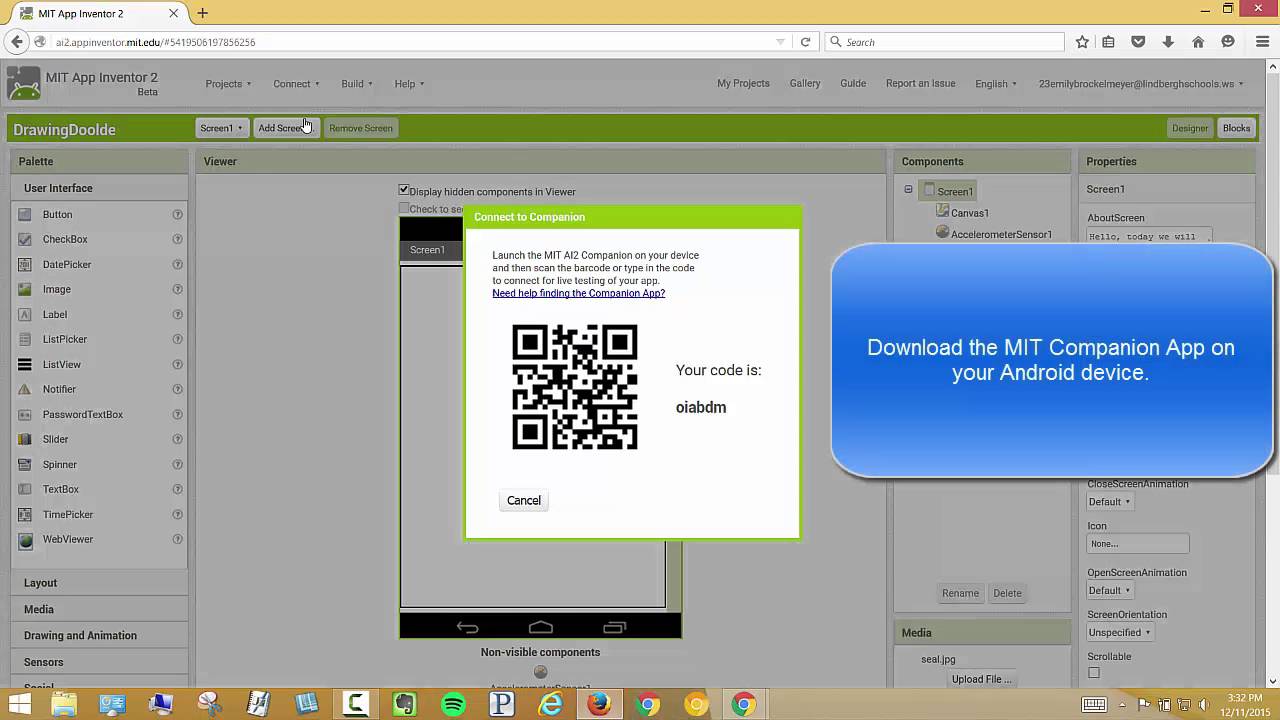This screenshot has width=1280, height=720.
Task: Click the Button palette icon
Action: pyautogui.click(x=25, y=214)
